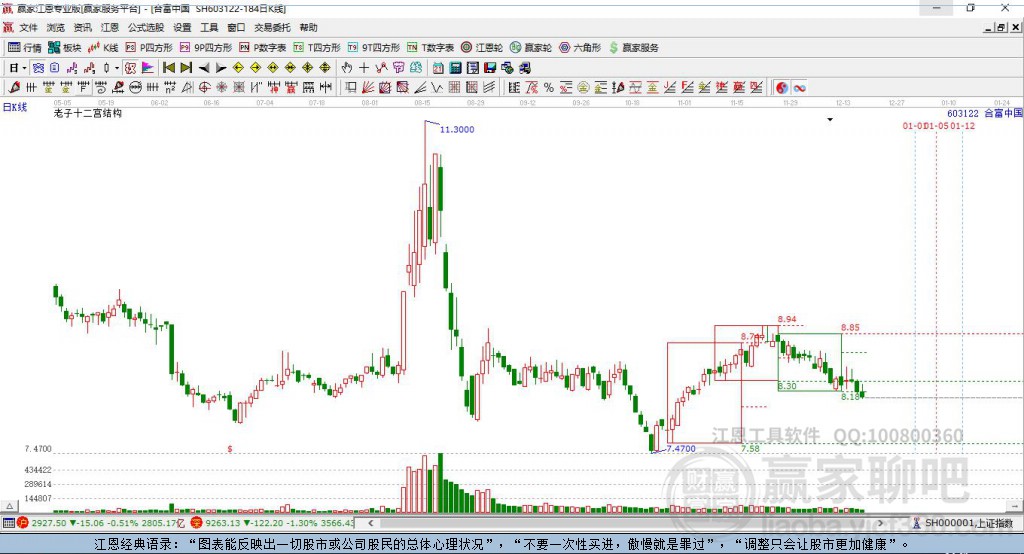Select the empty rectangle drawing tool
This screenshot has width=1024, height=554.
[x=351, y=88]
